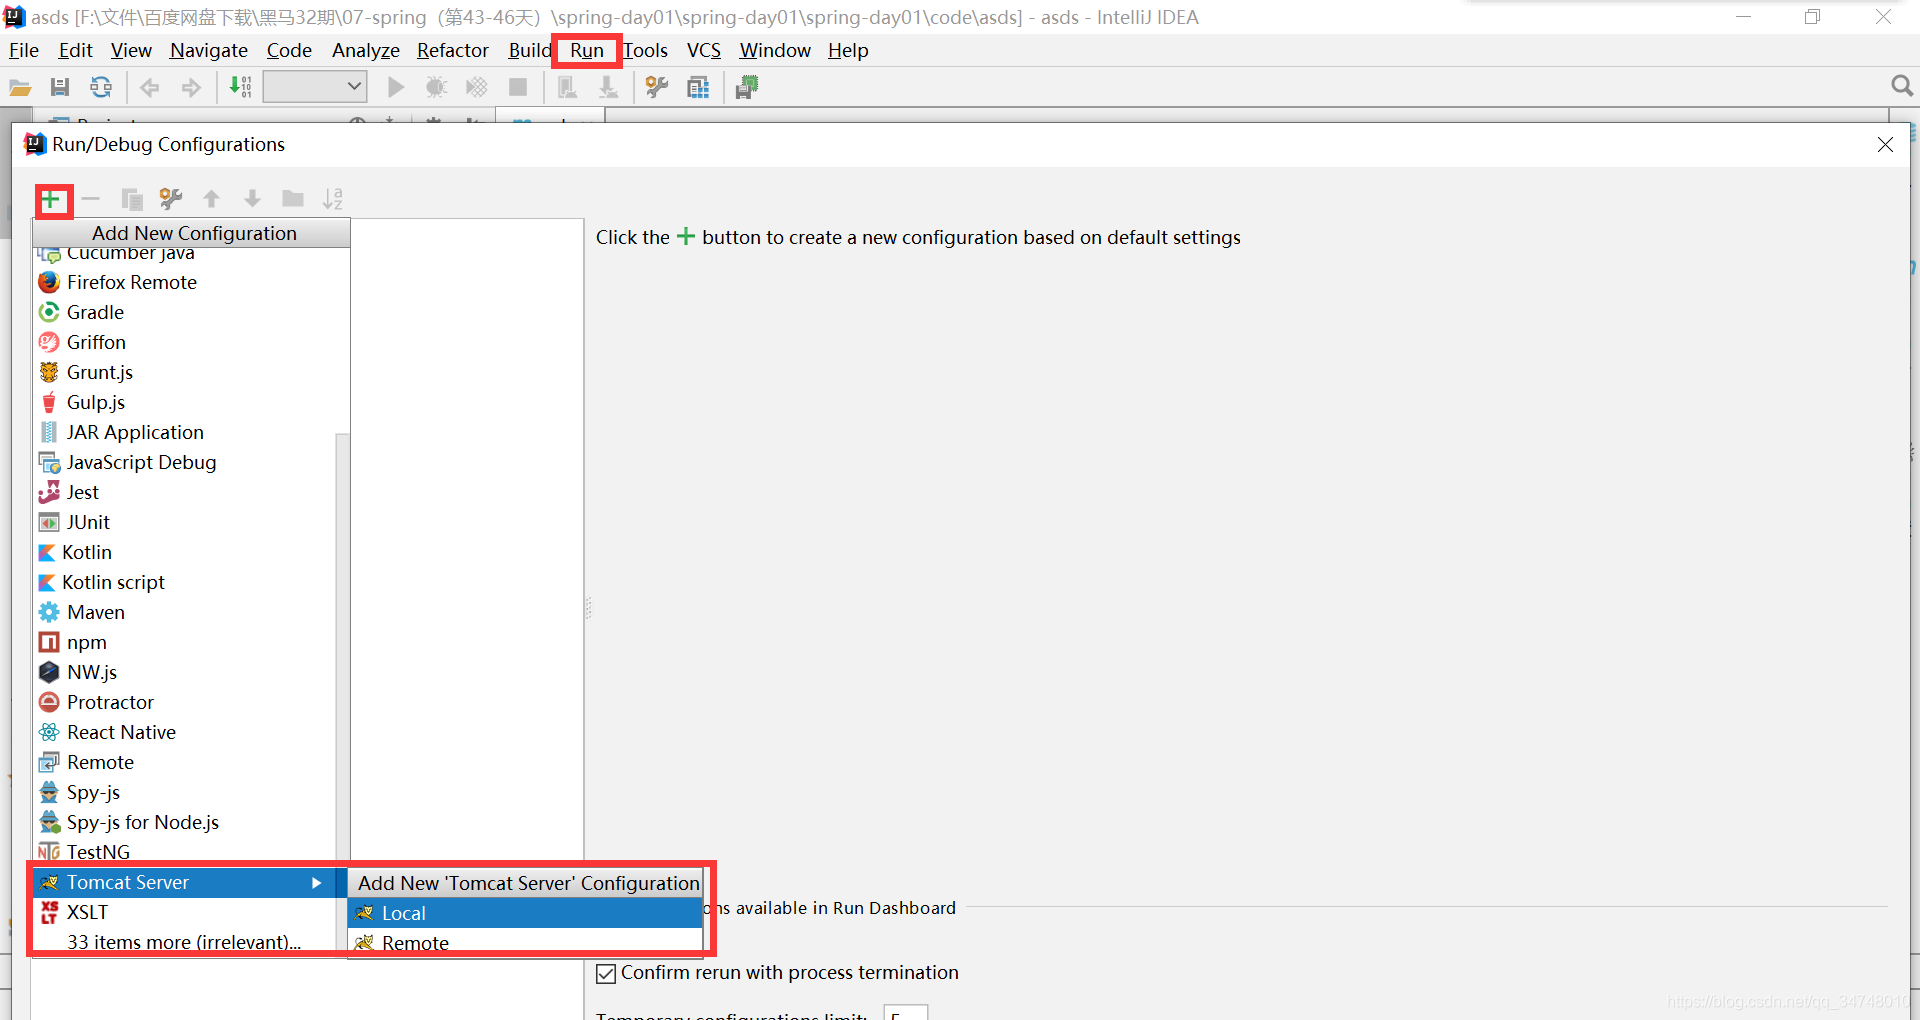Click the Project Structure icon in toolbar
The height and width of the screenshot is (1020, 1920).
pyautogui.click(x=698, y=88)
